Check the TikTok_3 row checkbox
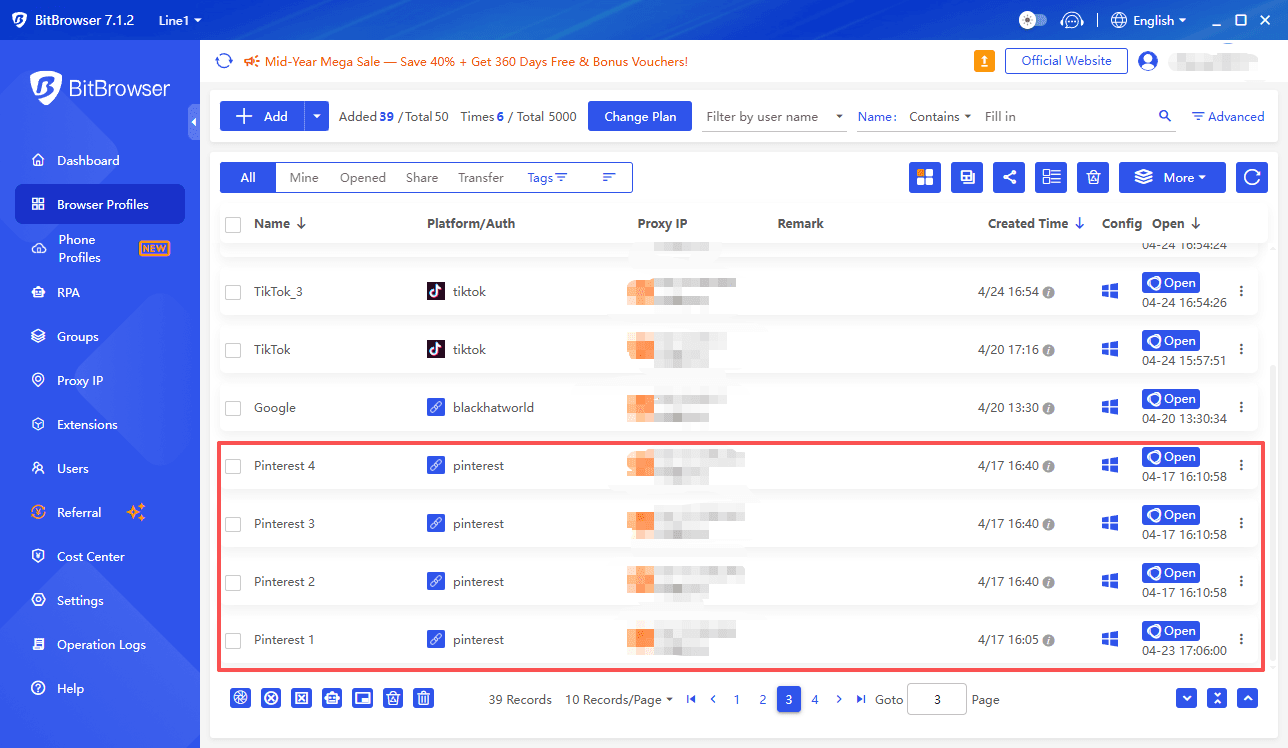 point(233,292)
